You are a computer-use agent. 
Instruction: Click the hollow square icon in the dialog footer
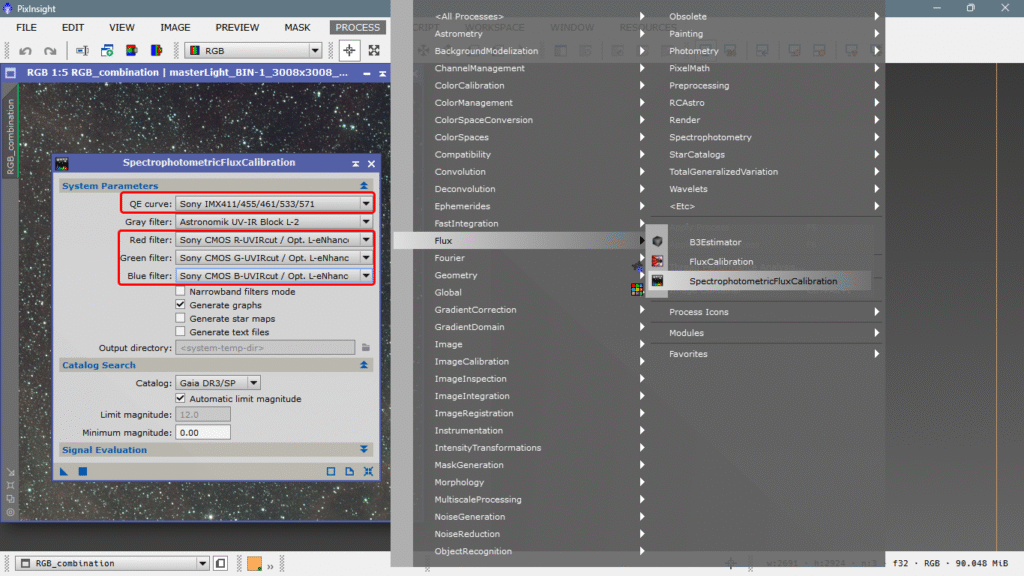(x=331, y=472)
